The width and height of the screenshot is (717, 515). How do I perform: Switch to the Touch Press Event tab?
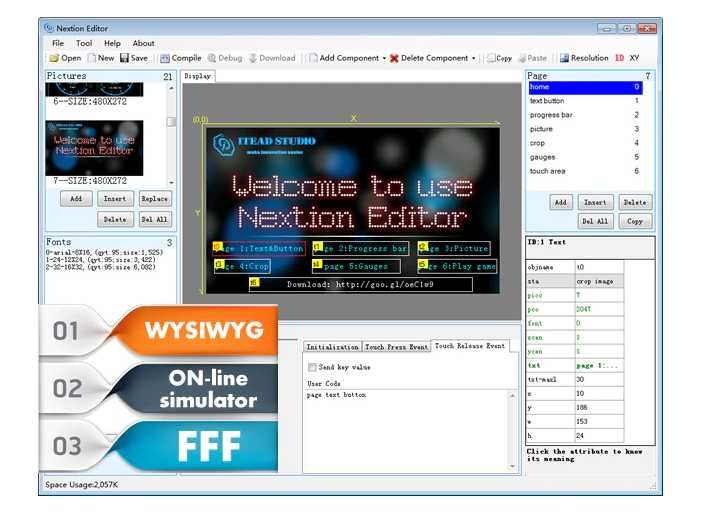[396, 347]
